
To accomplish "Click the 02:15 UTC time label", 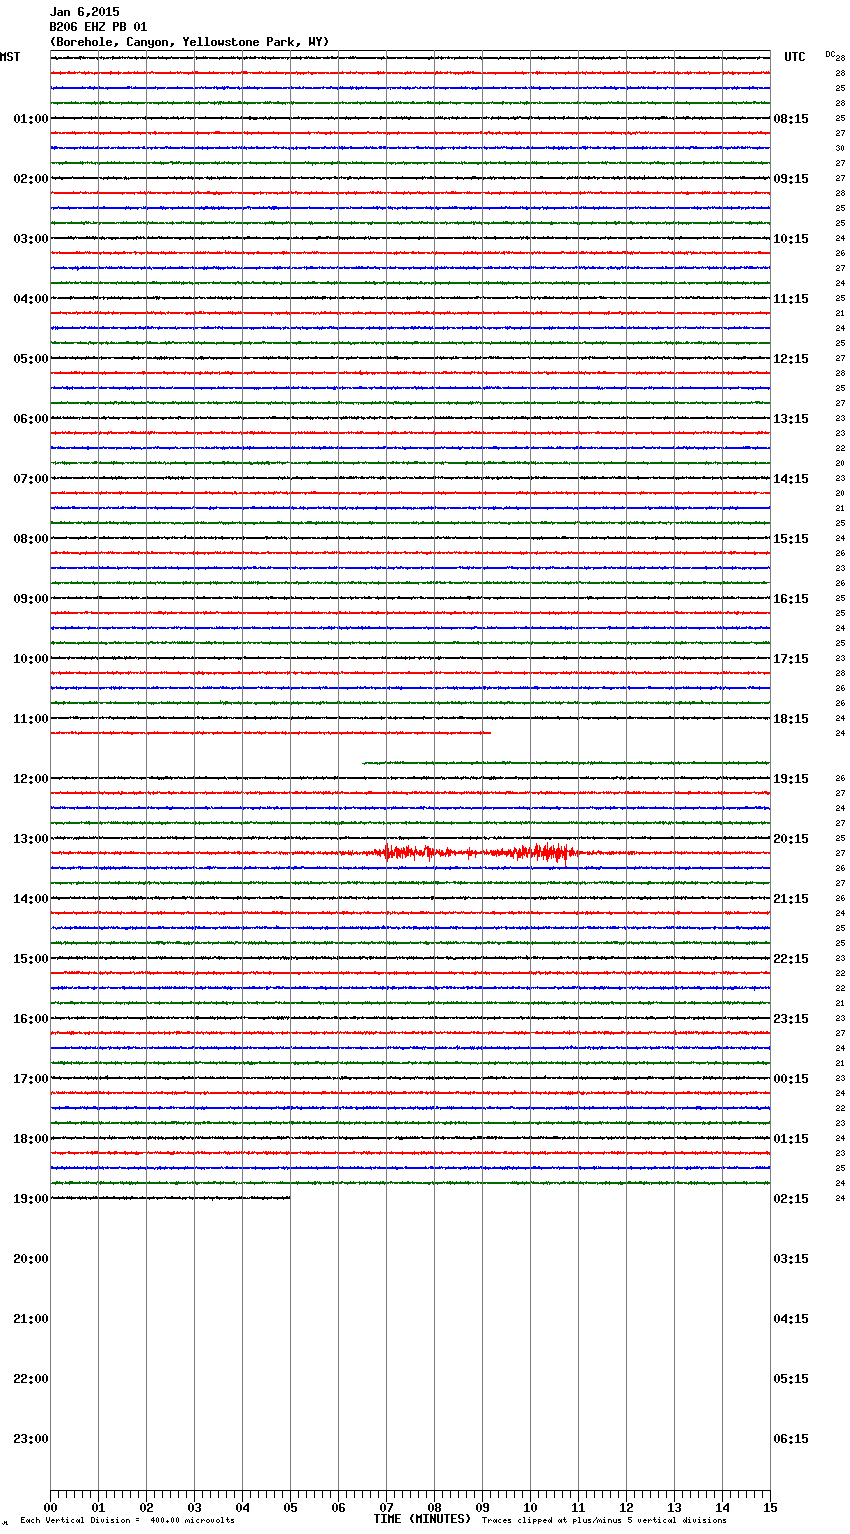I will [x=791, y=1199].
